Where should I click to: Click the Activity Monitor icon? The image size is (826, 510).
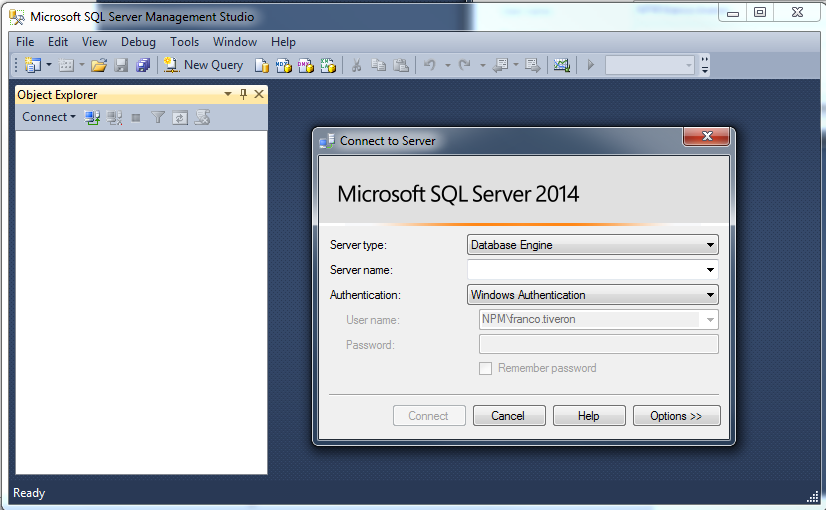pyautogui.click(x=562, y=65)
